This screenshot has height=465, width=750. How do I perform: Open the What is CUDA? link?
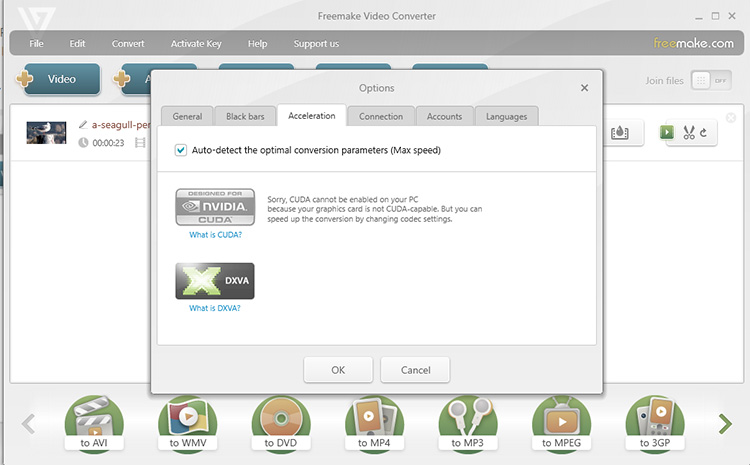tap(215, 234)
